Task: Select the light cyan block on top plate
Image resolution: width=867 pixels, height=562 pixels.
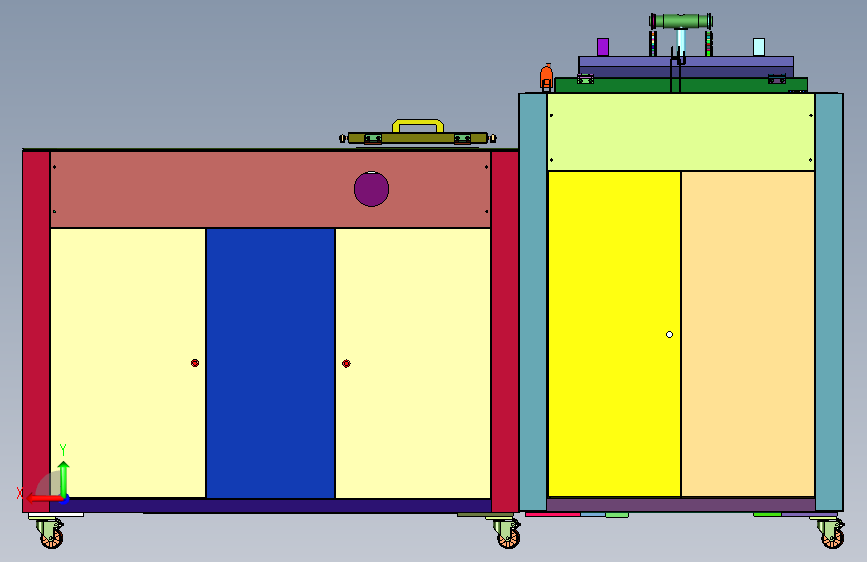Action: [759, 47]
